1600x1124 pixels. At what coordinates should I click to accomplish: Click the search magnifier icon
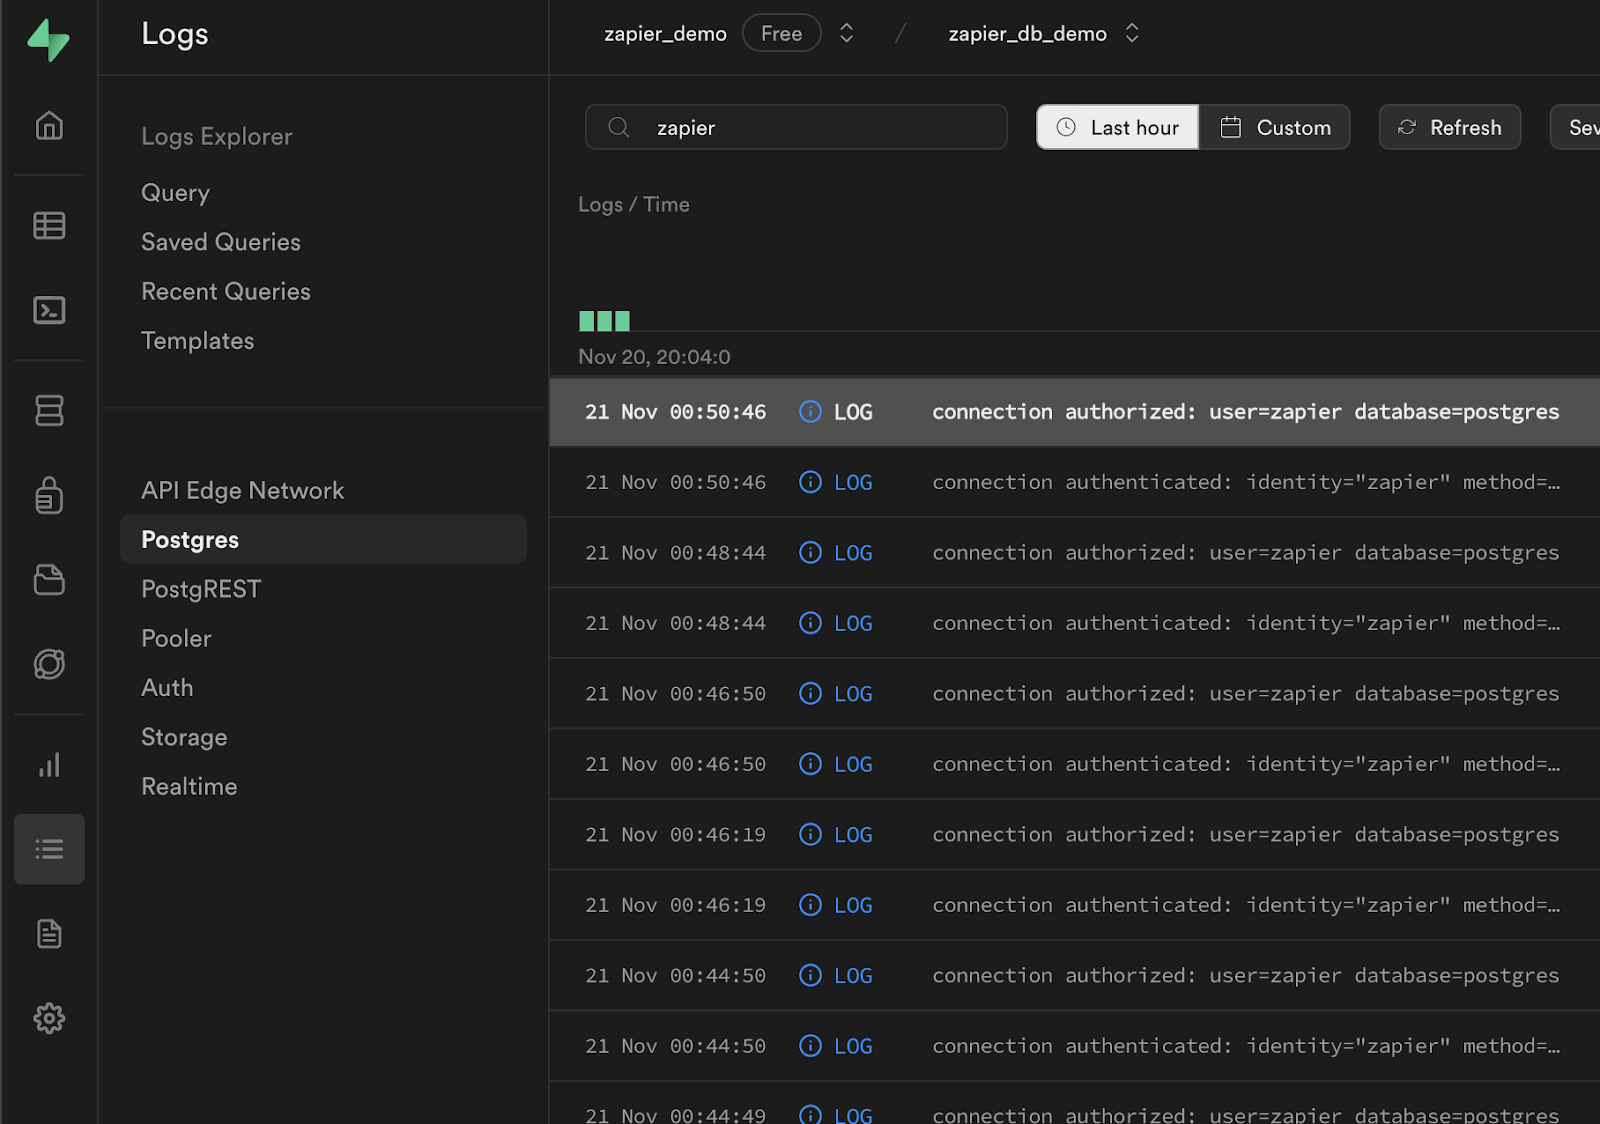(619, 127)
